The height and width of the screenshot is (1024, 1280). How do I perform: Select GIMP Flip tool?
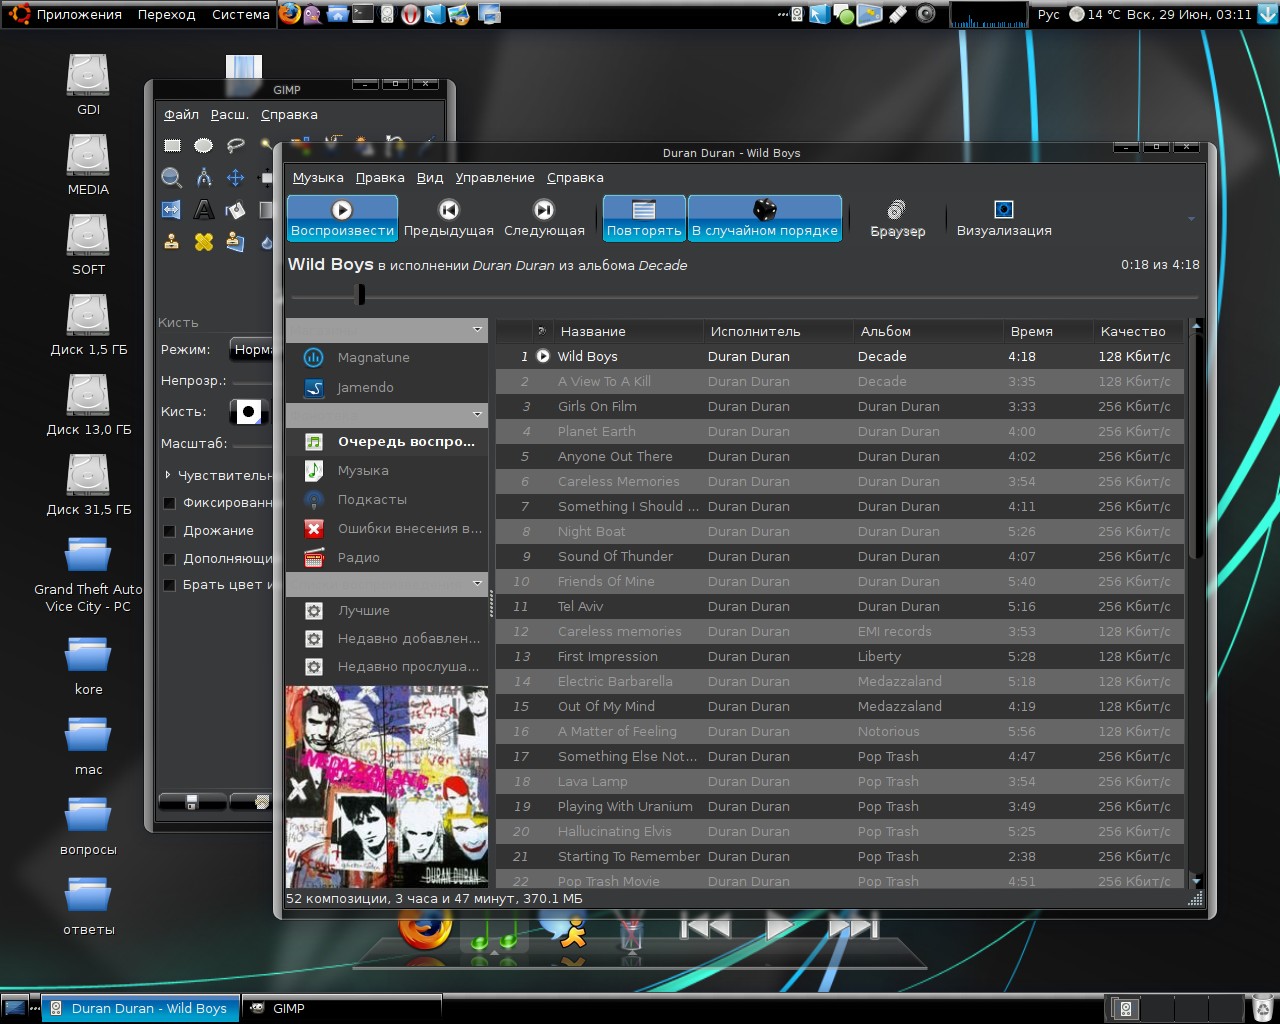point(172,210)
